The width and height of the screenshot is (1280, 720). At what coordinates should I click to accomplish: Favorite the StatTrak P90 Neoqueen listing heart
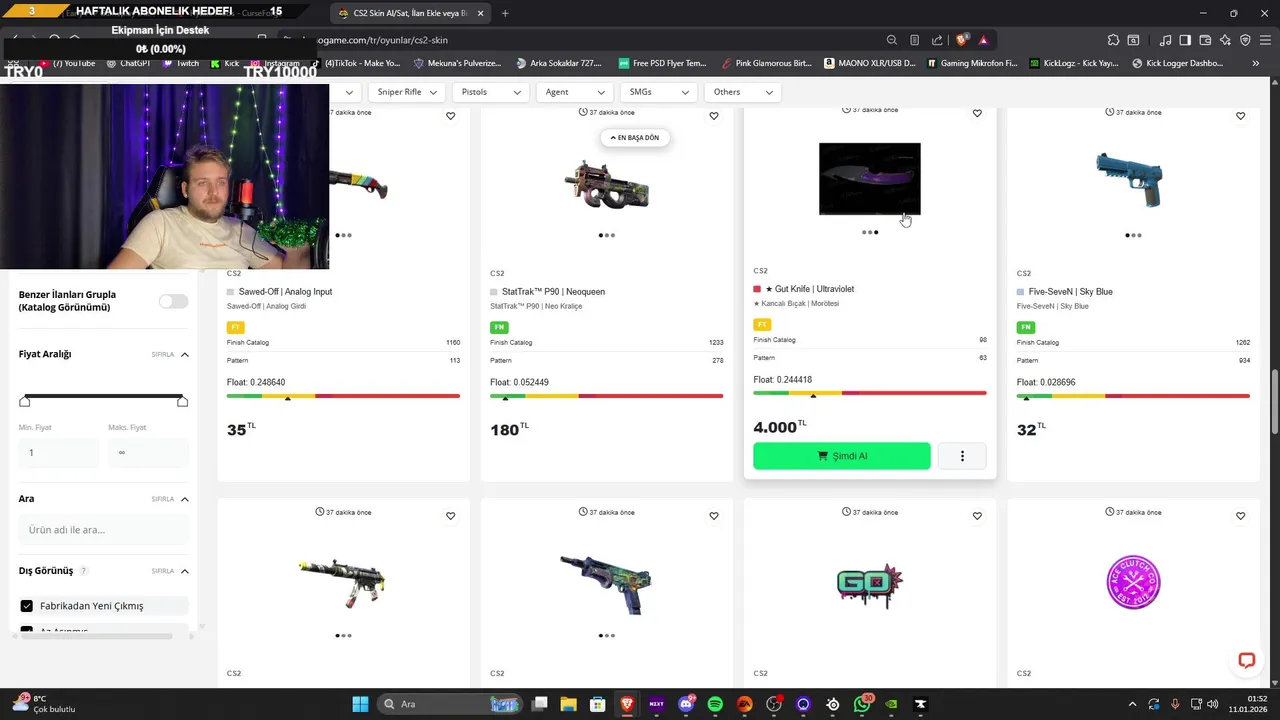click(x=714, y=116)
